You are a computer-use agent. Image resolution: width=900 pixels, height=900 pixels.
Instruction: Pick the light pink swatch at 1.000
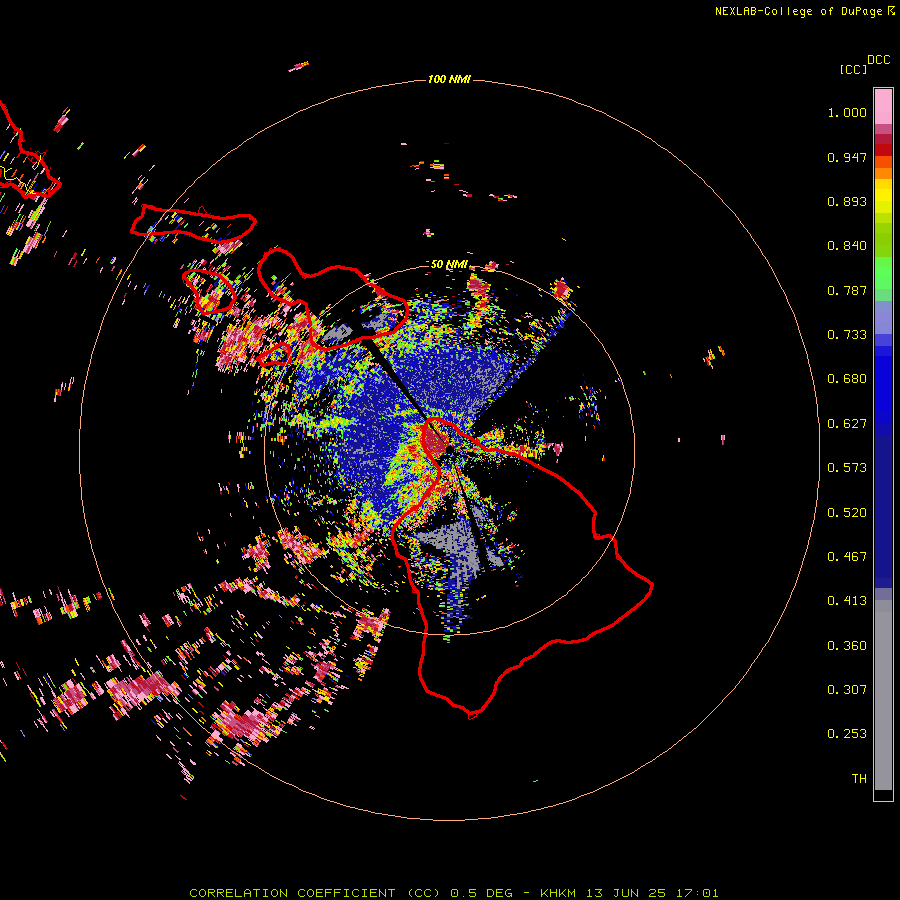click(x=883, y=107)
